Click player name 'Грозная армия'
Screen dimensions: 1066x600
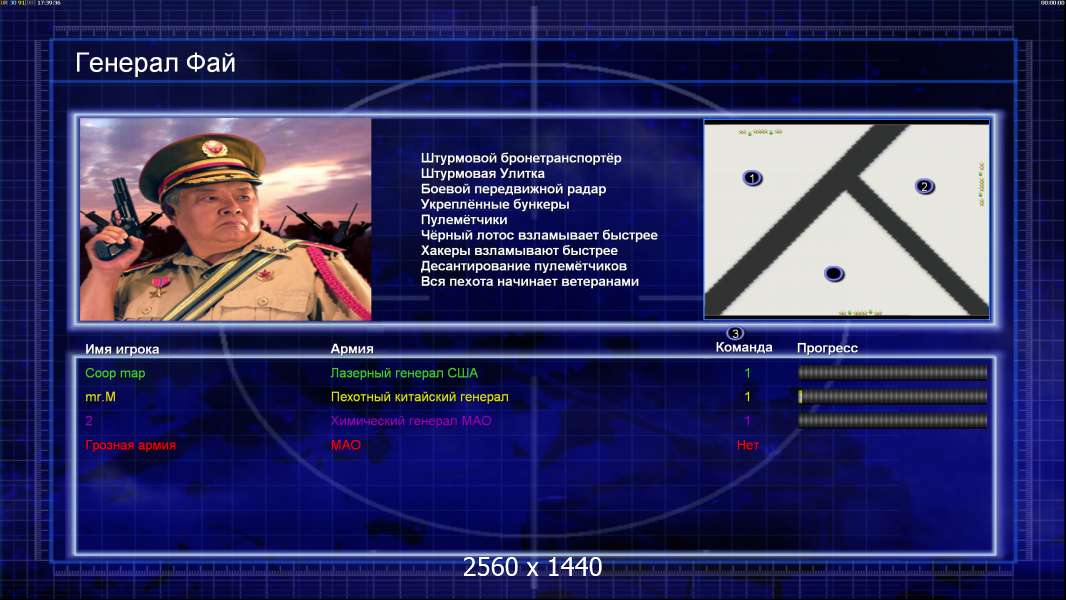tap(131, 445)
